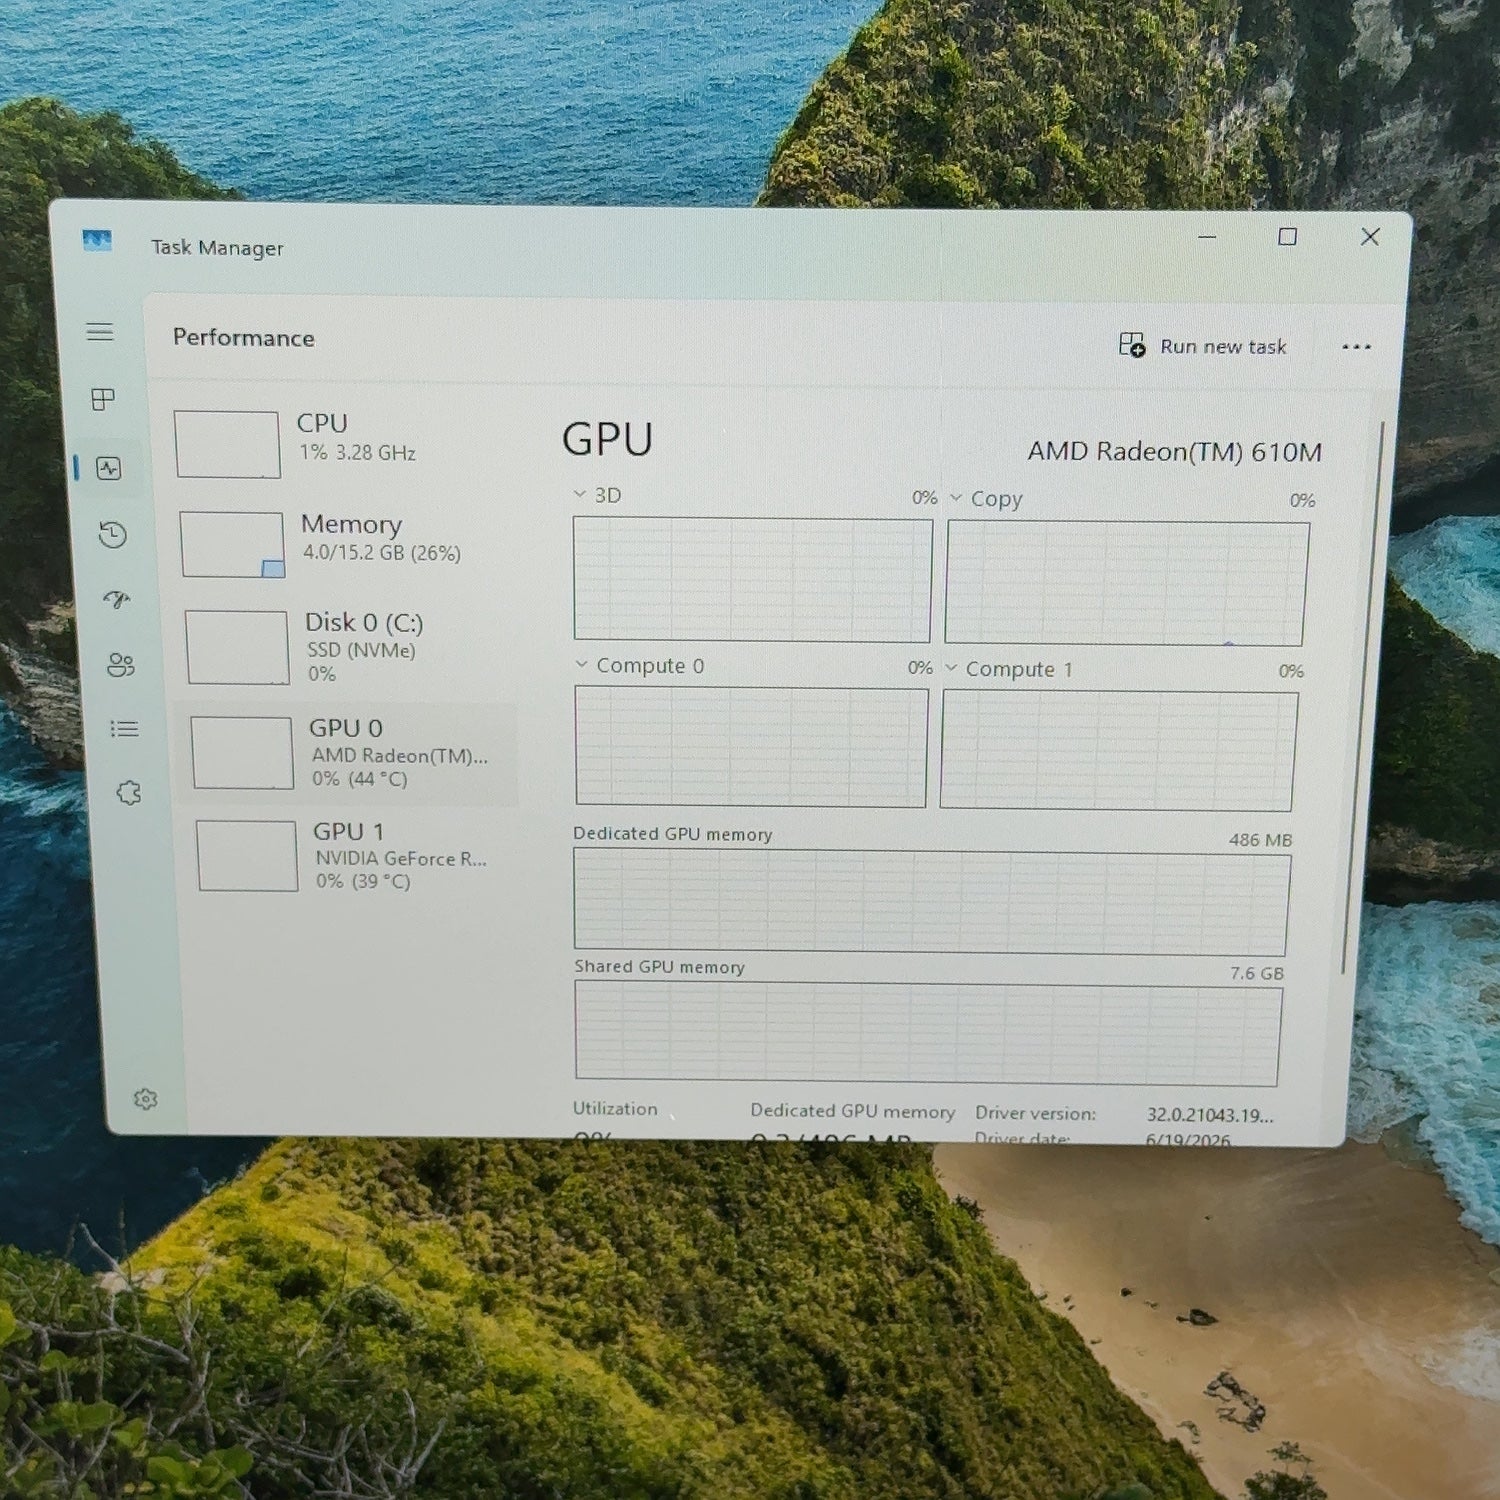Open the Services puzzle icon
Viewport: 1500px width, 1500px height.
tap(128, 793)
